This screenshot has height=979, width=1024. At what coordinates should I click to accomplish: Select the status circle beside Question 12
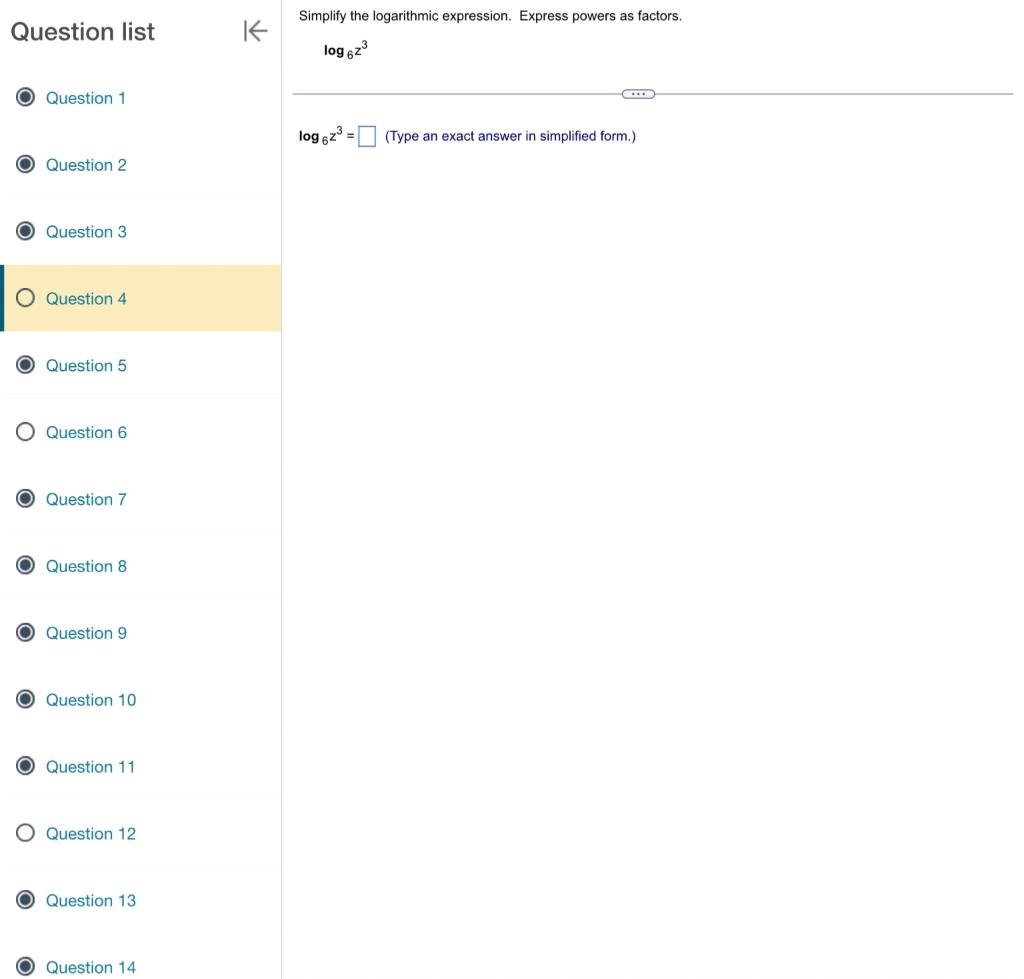25,833
